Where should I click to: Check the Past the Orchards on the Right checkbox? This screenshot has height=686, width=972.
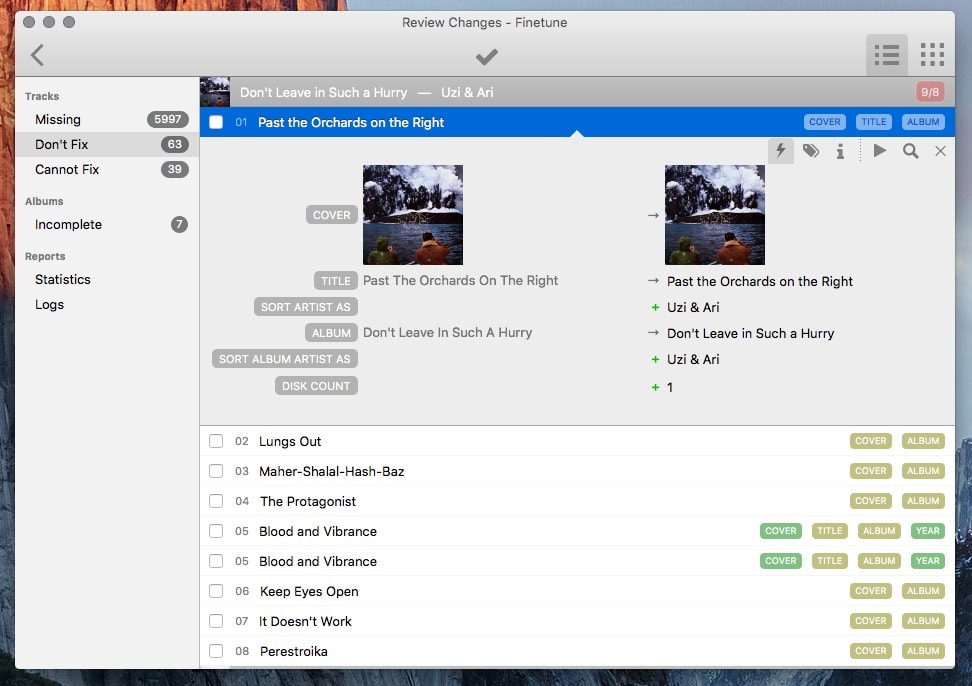(x=216, y=122)
